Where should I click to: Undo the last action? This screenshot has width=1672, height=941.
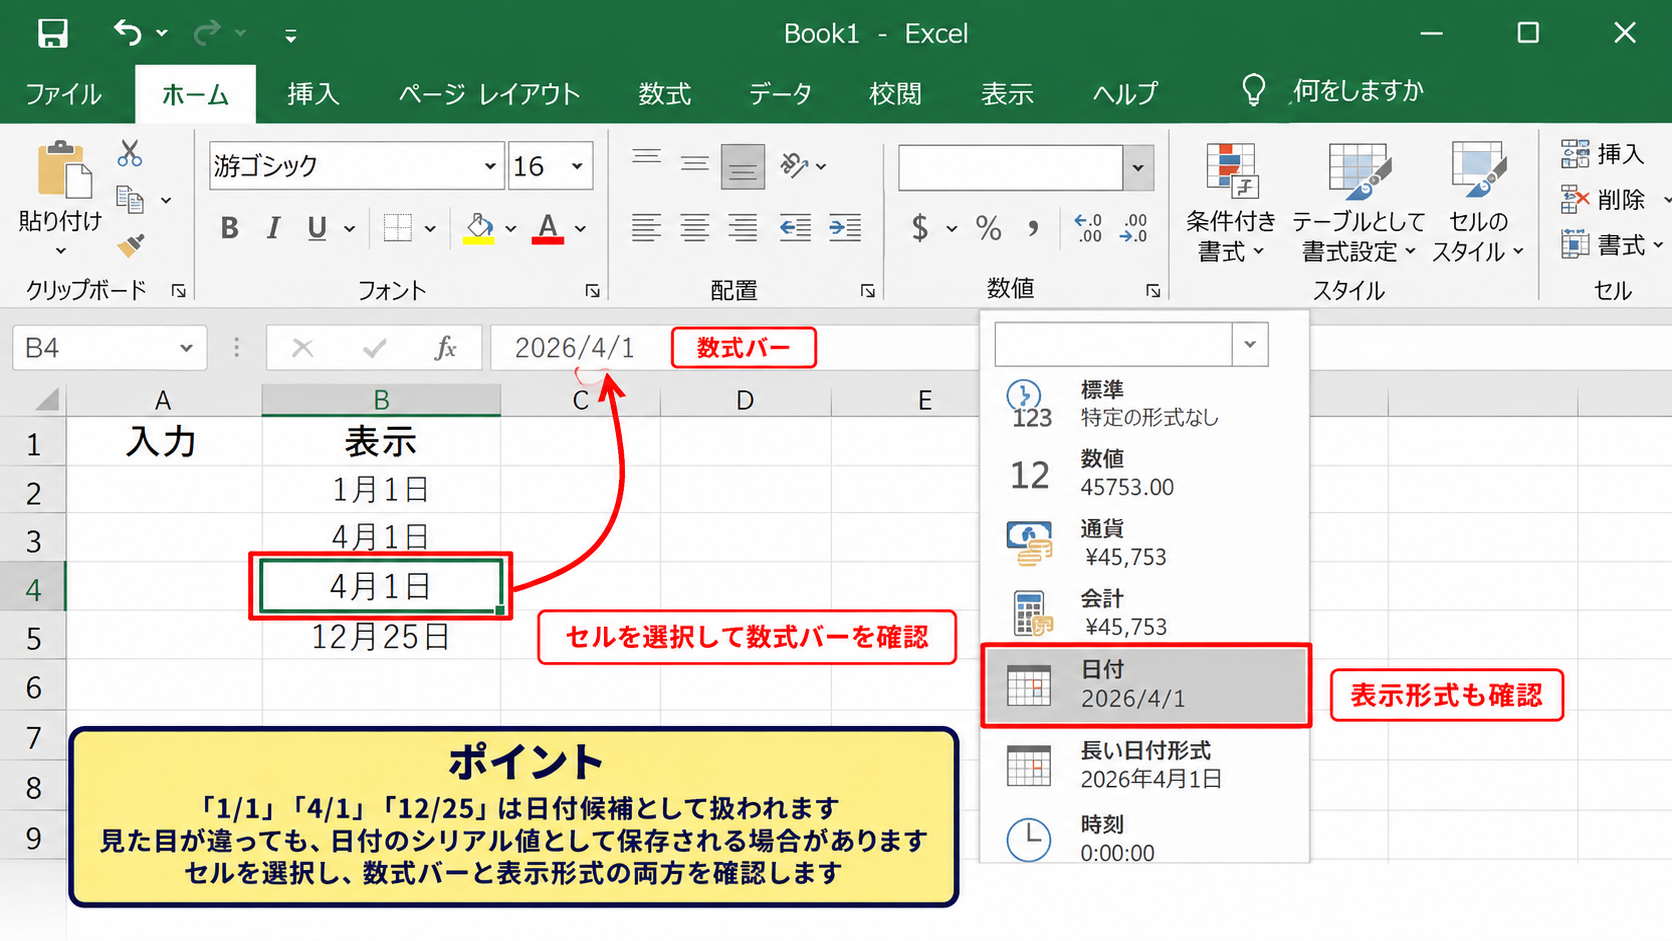tap(127, 33)
